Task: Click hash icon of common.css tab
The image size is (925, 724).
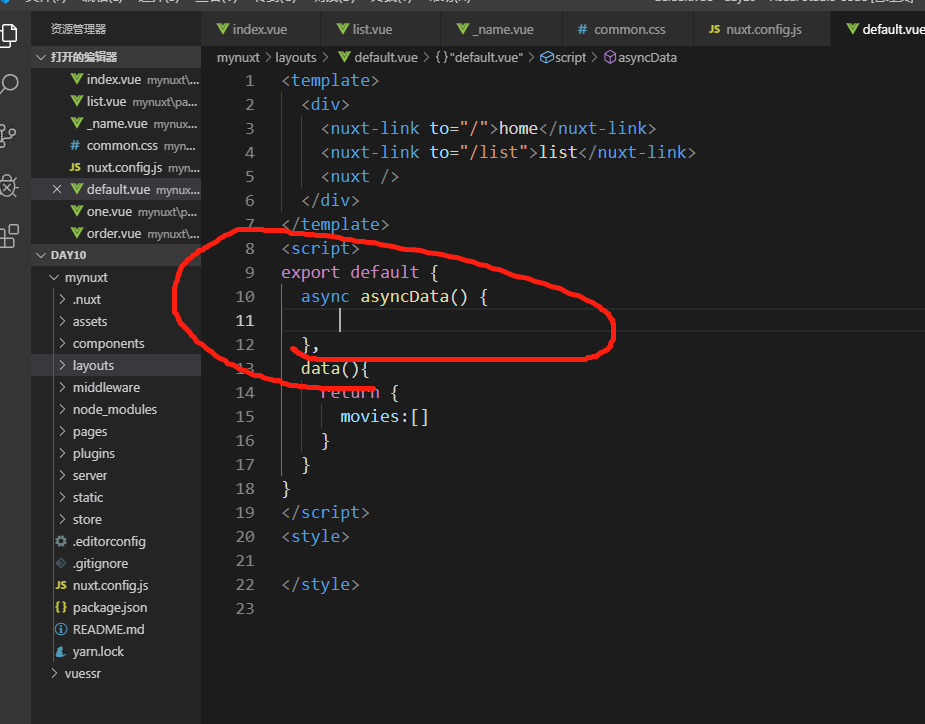Action: pos(582,29)
